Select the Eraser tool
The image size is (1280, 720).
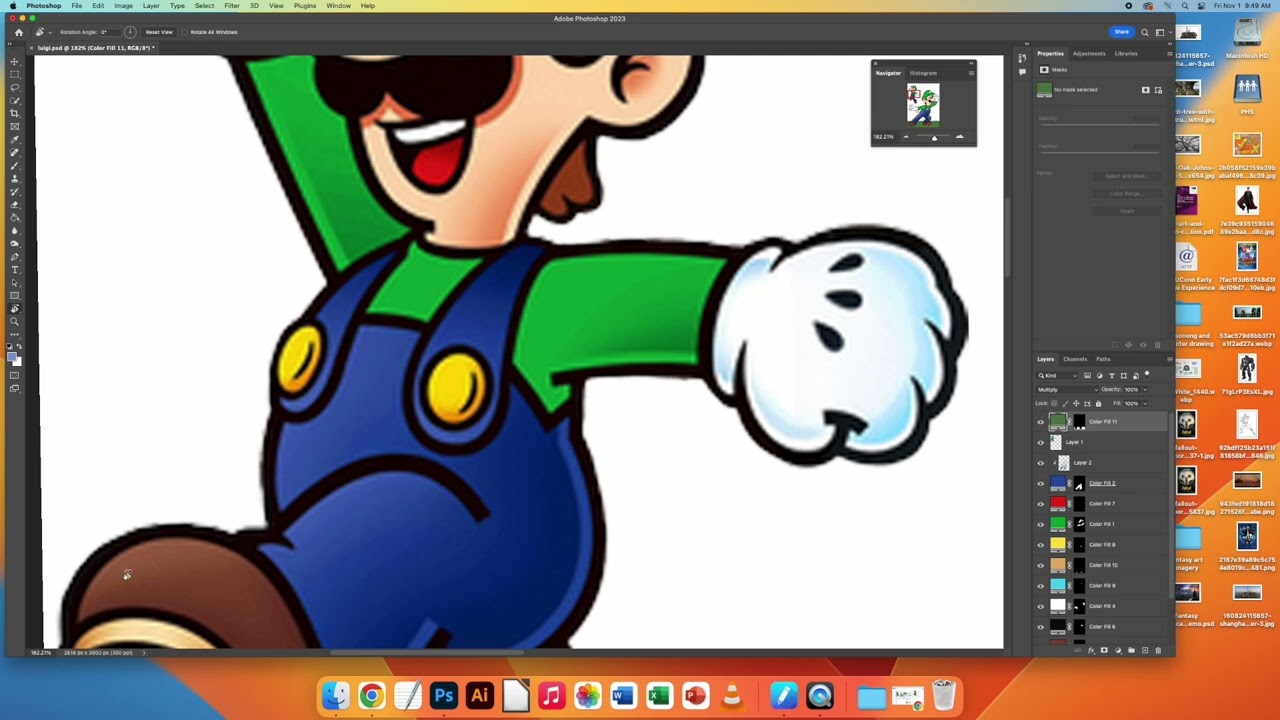(x=14, y=205)
